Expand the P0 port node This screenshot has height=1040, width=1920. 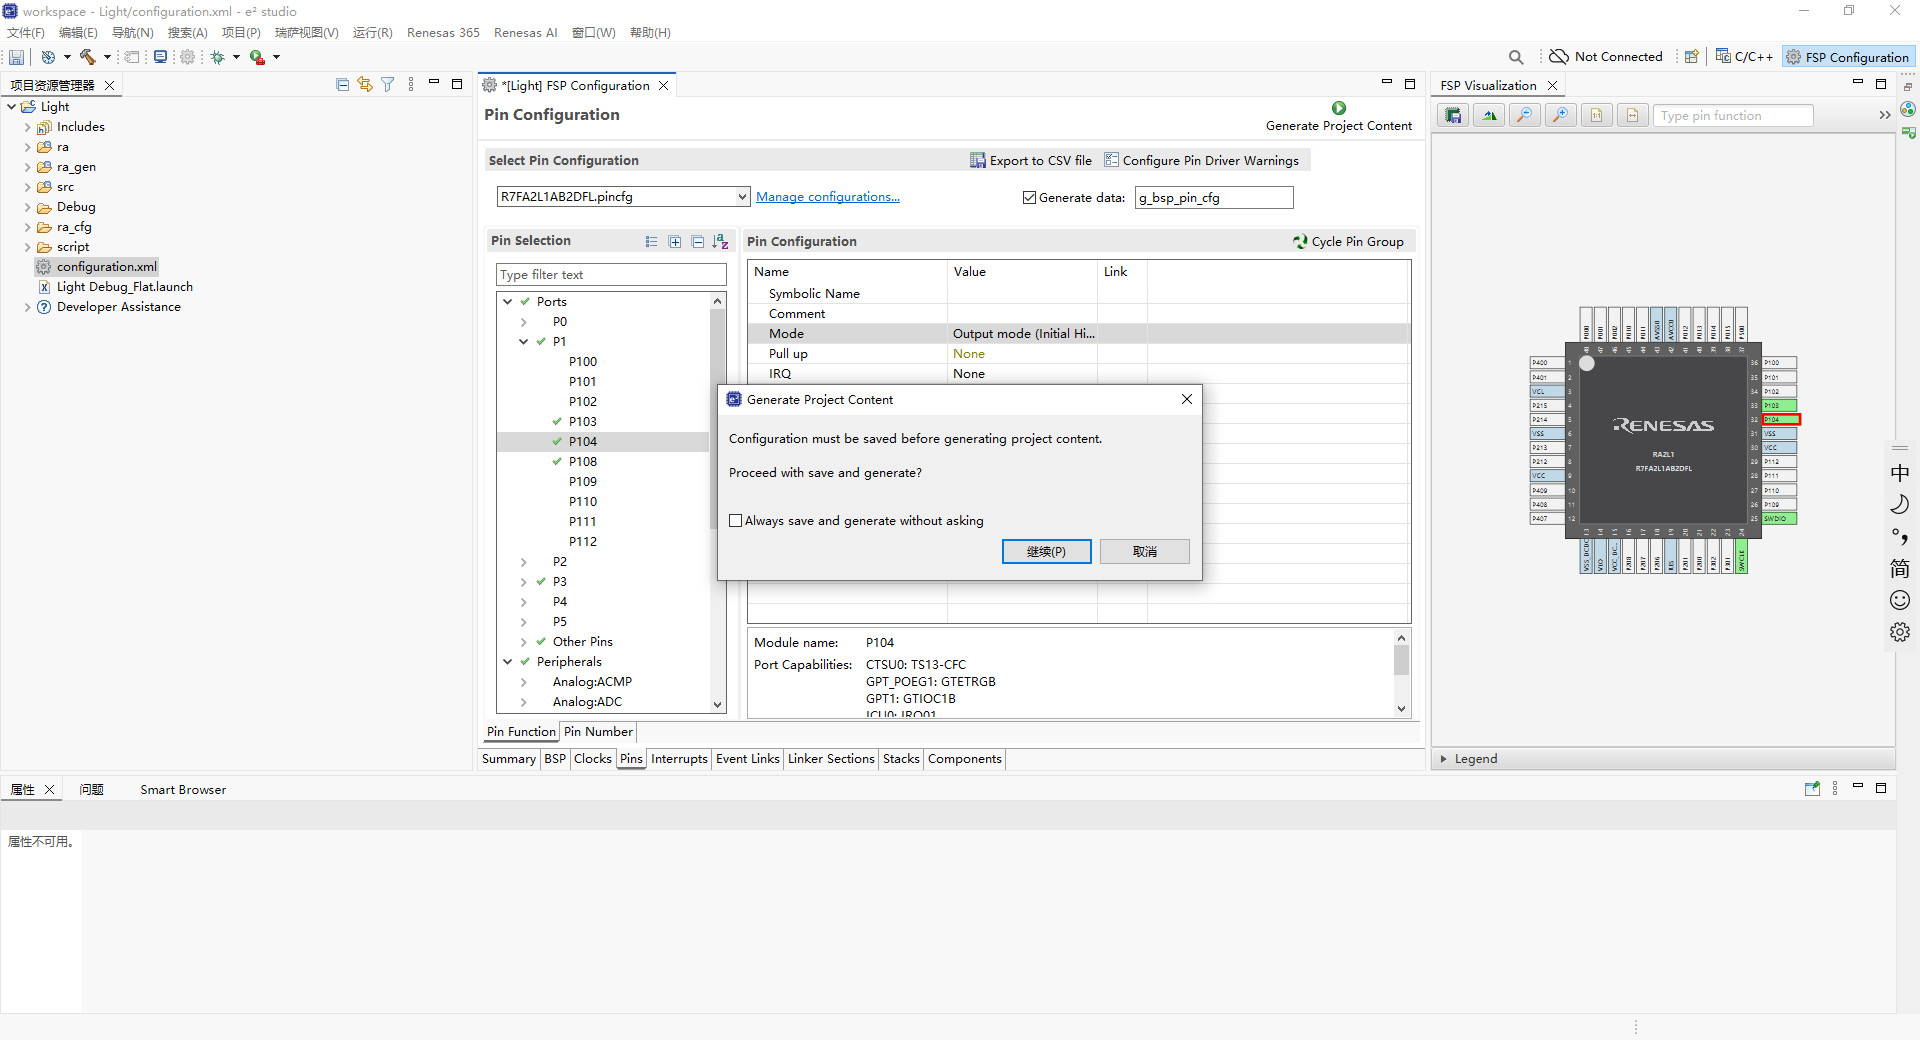point(524,322)
